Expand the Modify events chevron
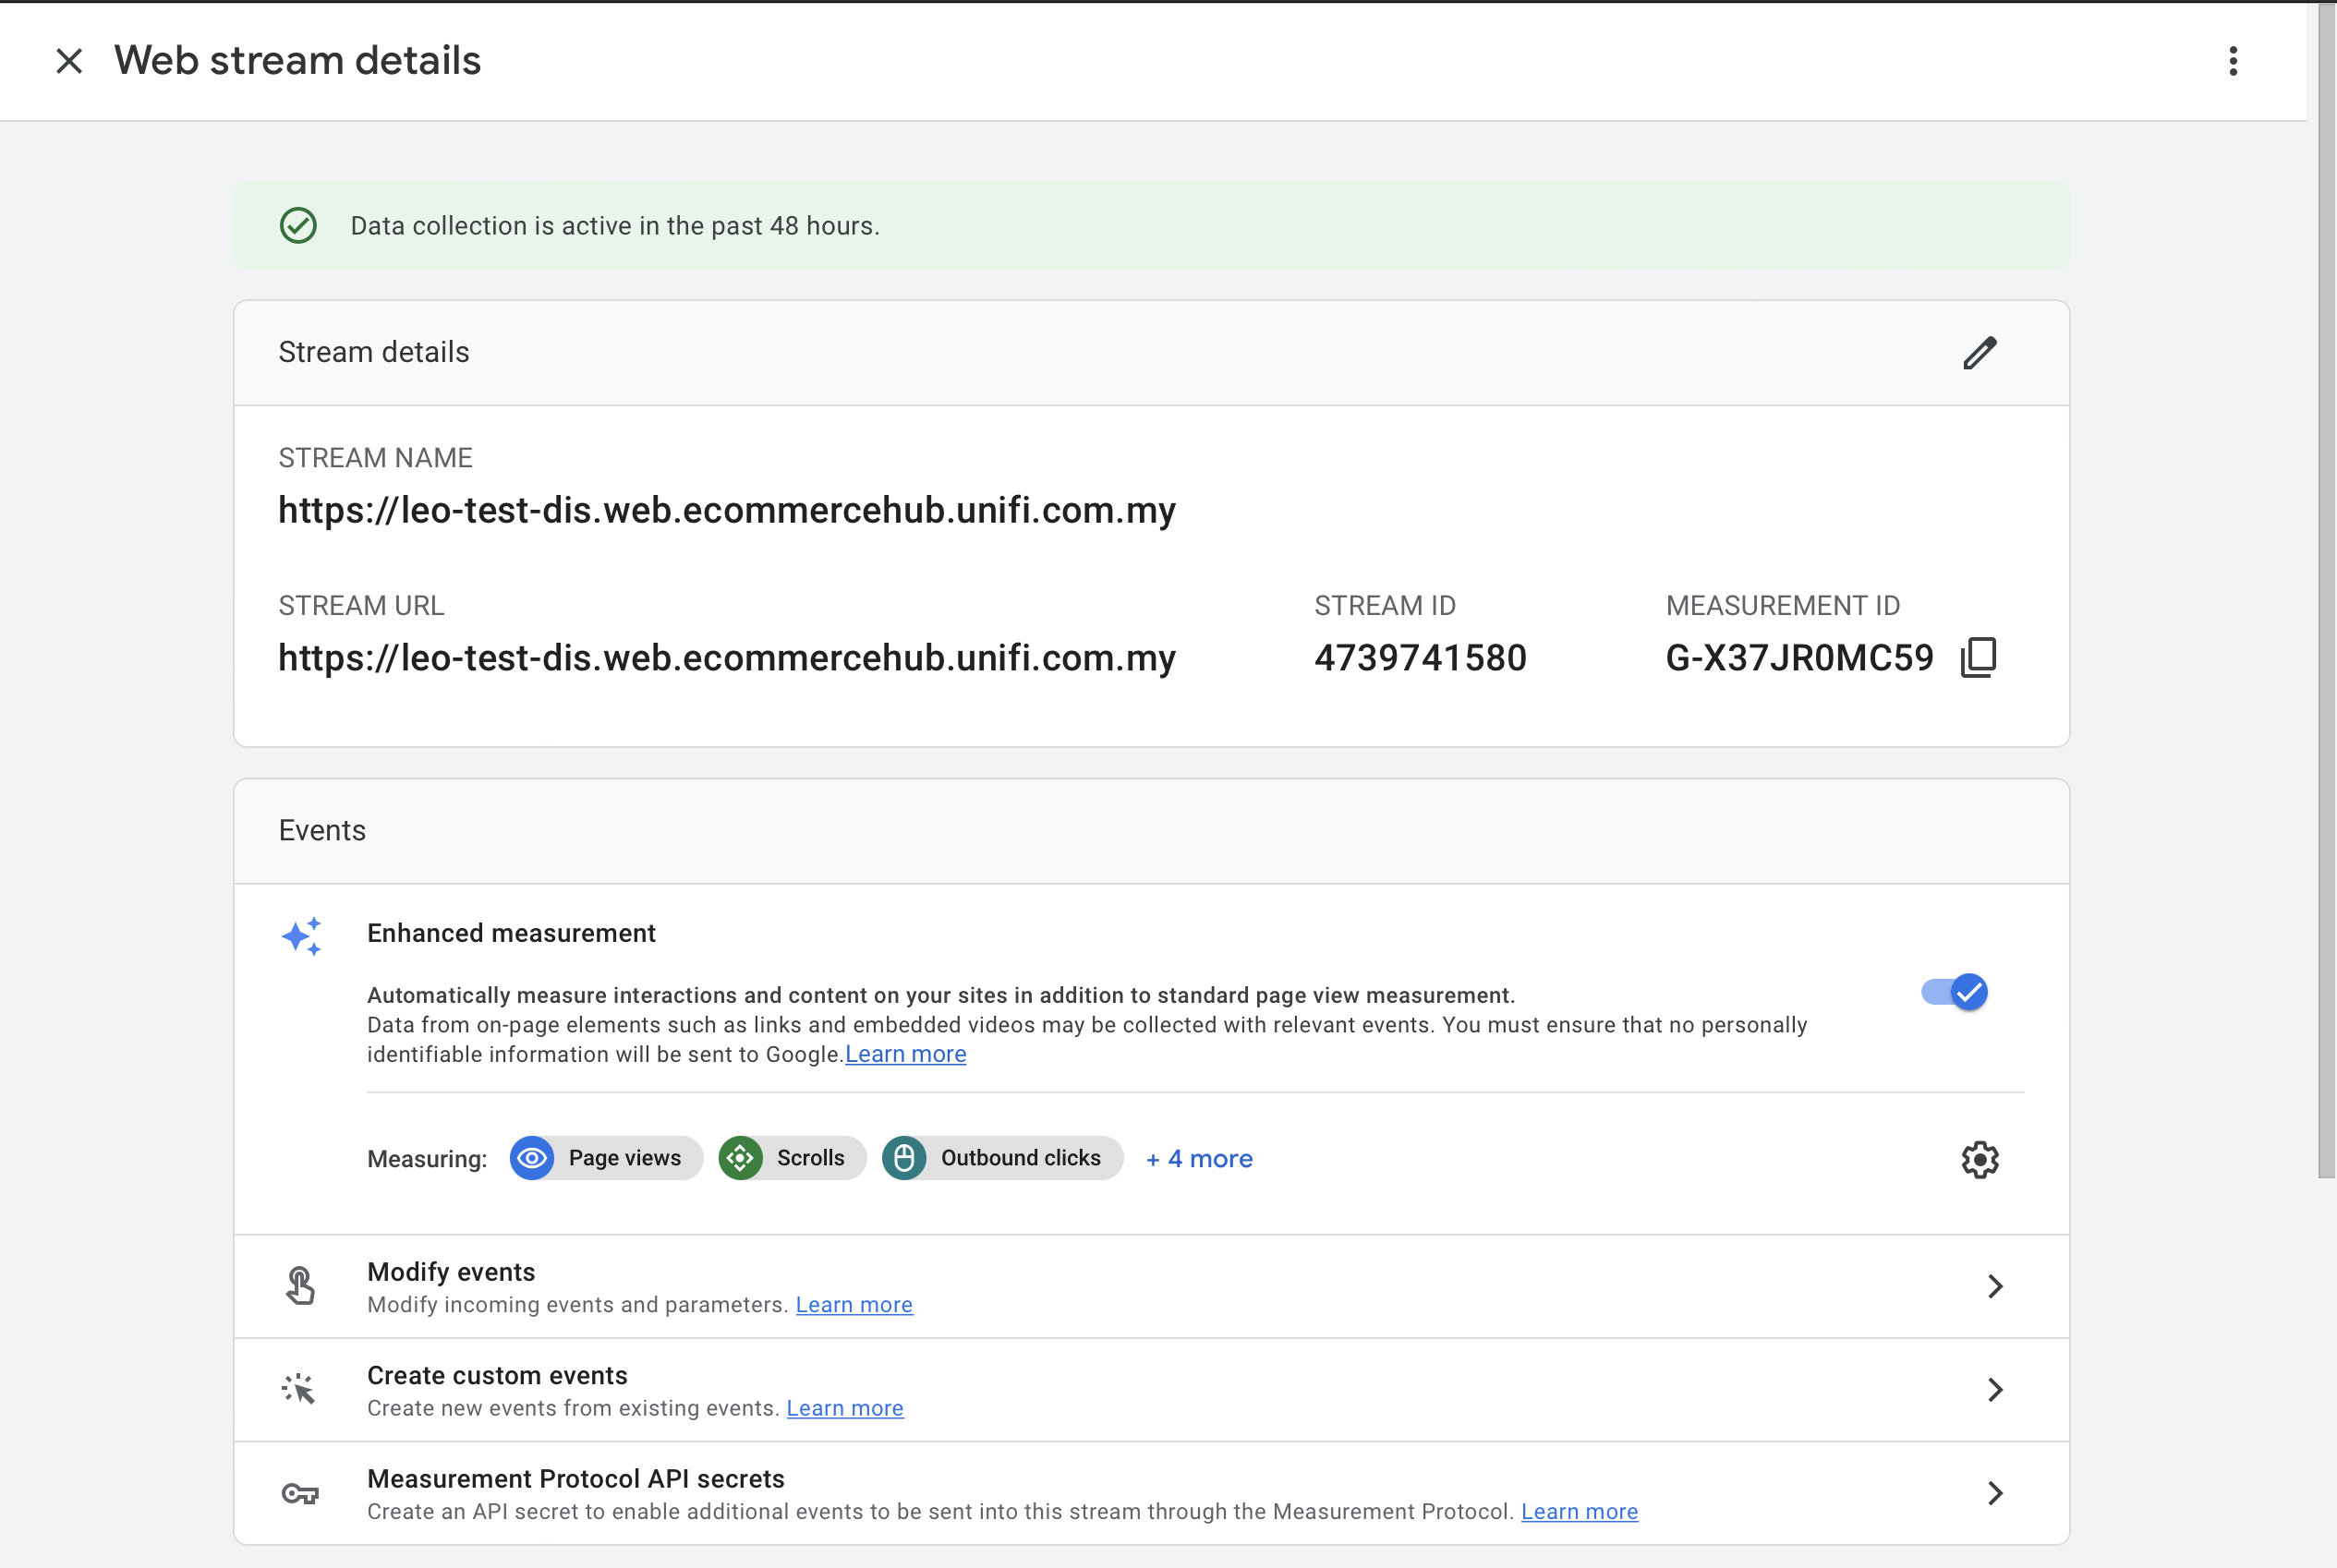This screenshot has width=2337, height=1568. click(x=1994, y=1286)
